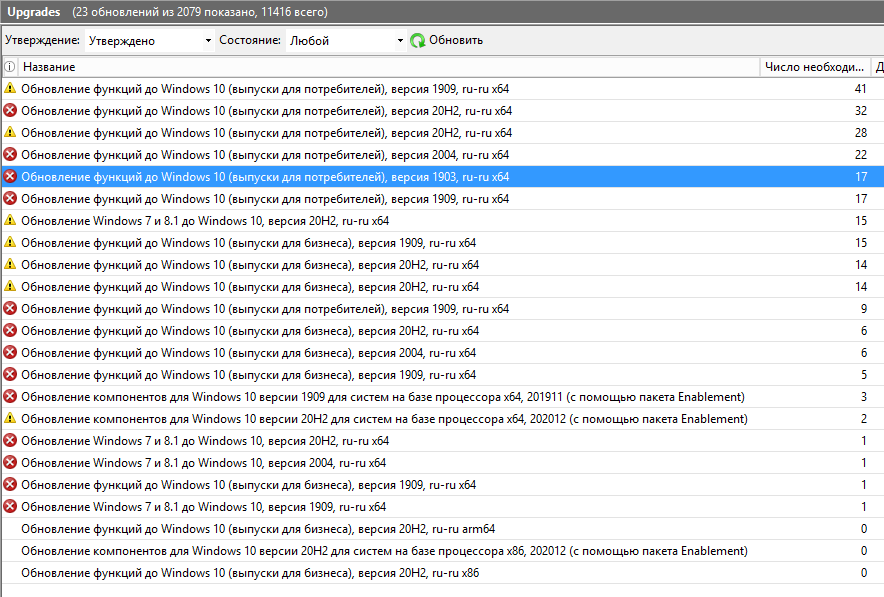This screenshot has width=884, height=597.
Task: Click the info icon in column header
Action: click(x=10, y=67)
